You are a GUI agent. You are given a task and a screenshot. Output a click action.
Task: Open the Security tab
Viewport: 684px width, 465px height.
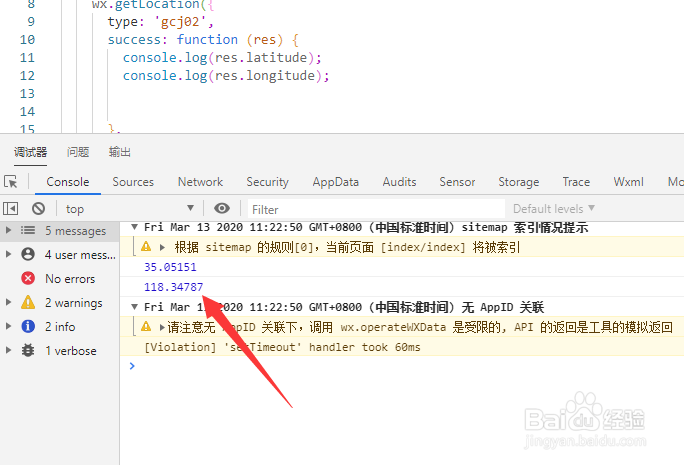[267, 182]
